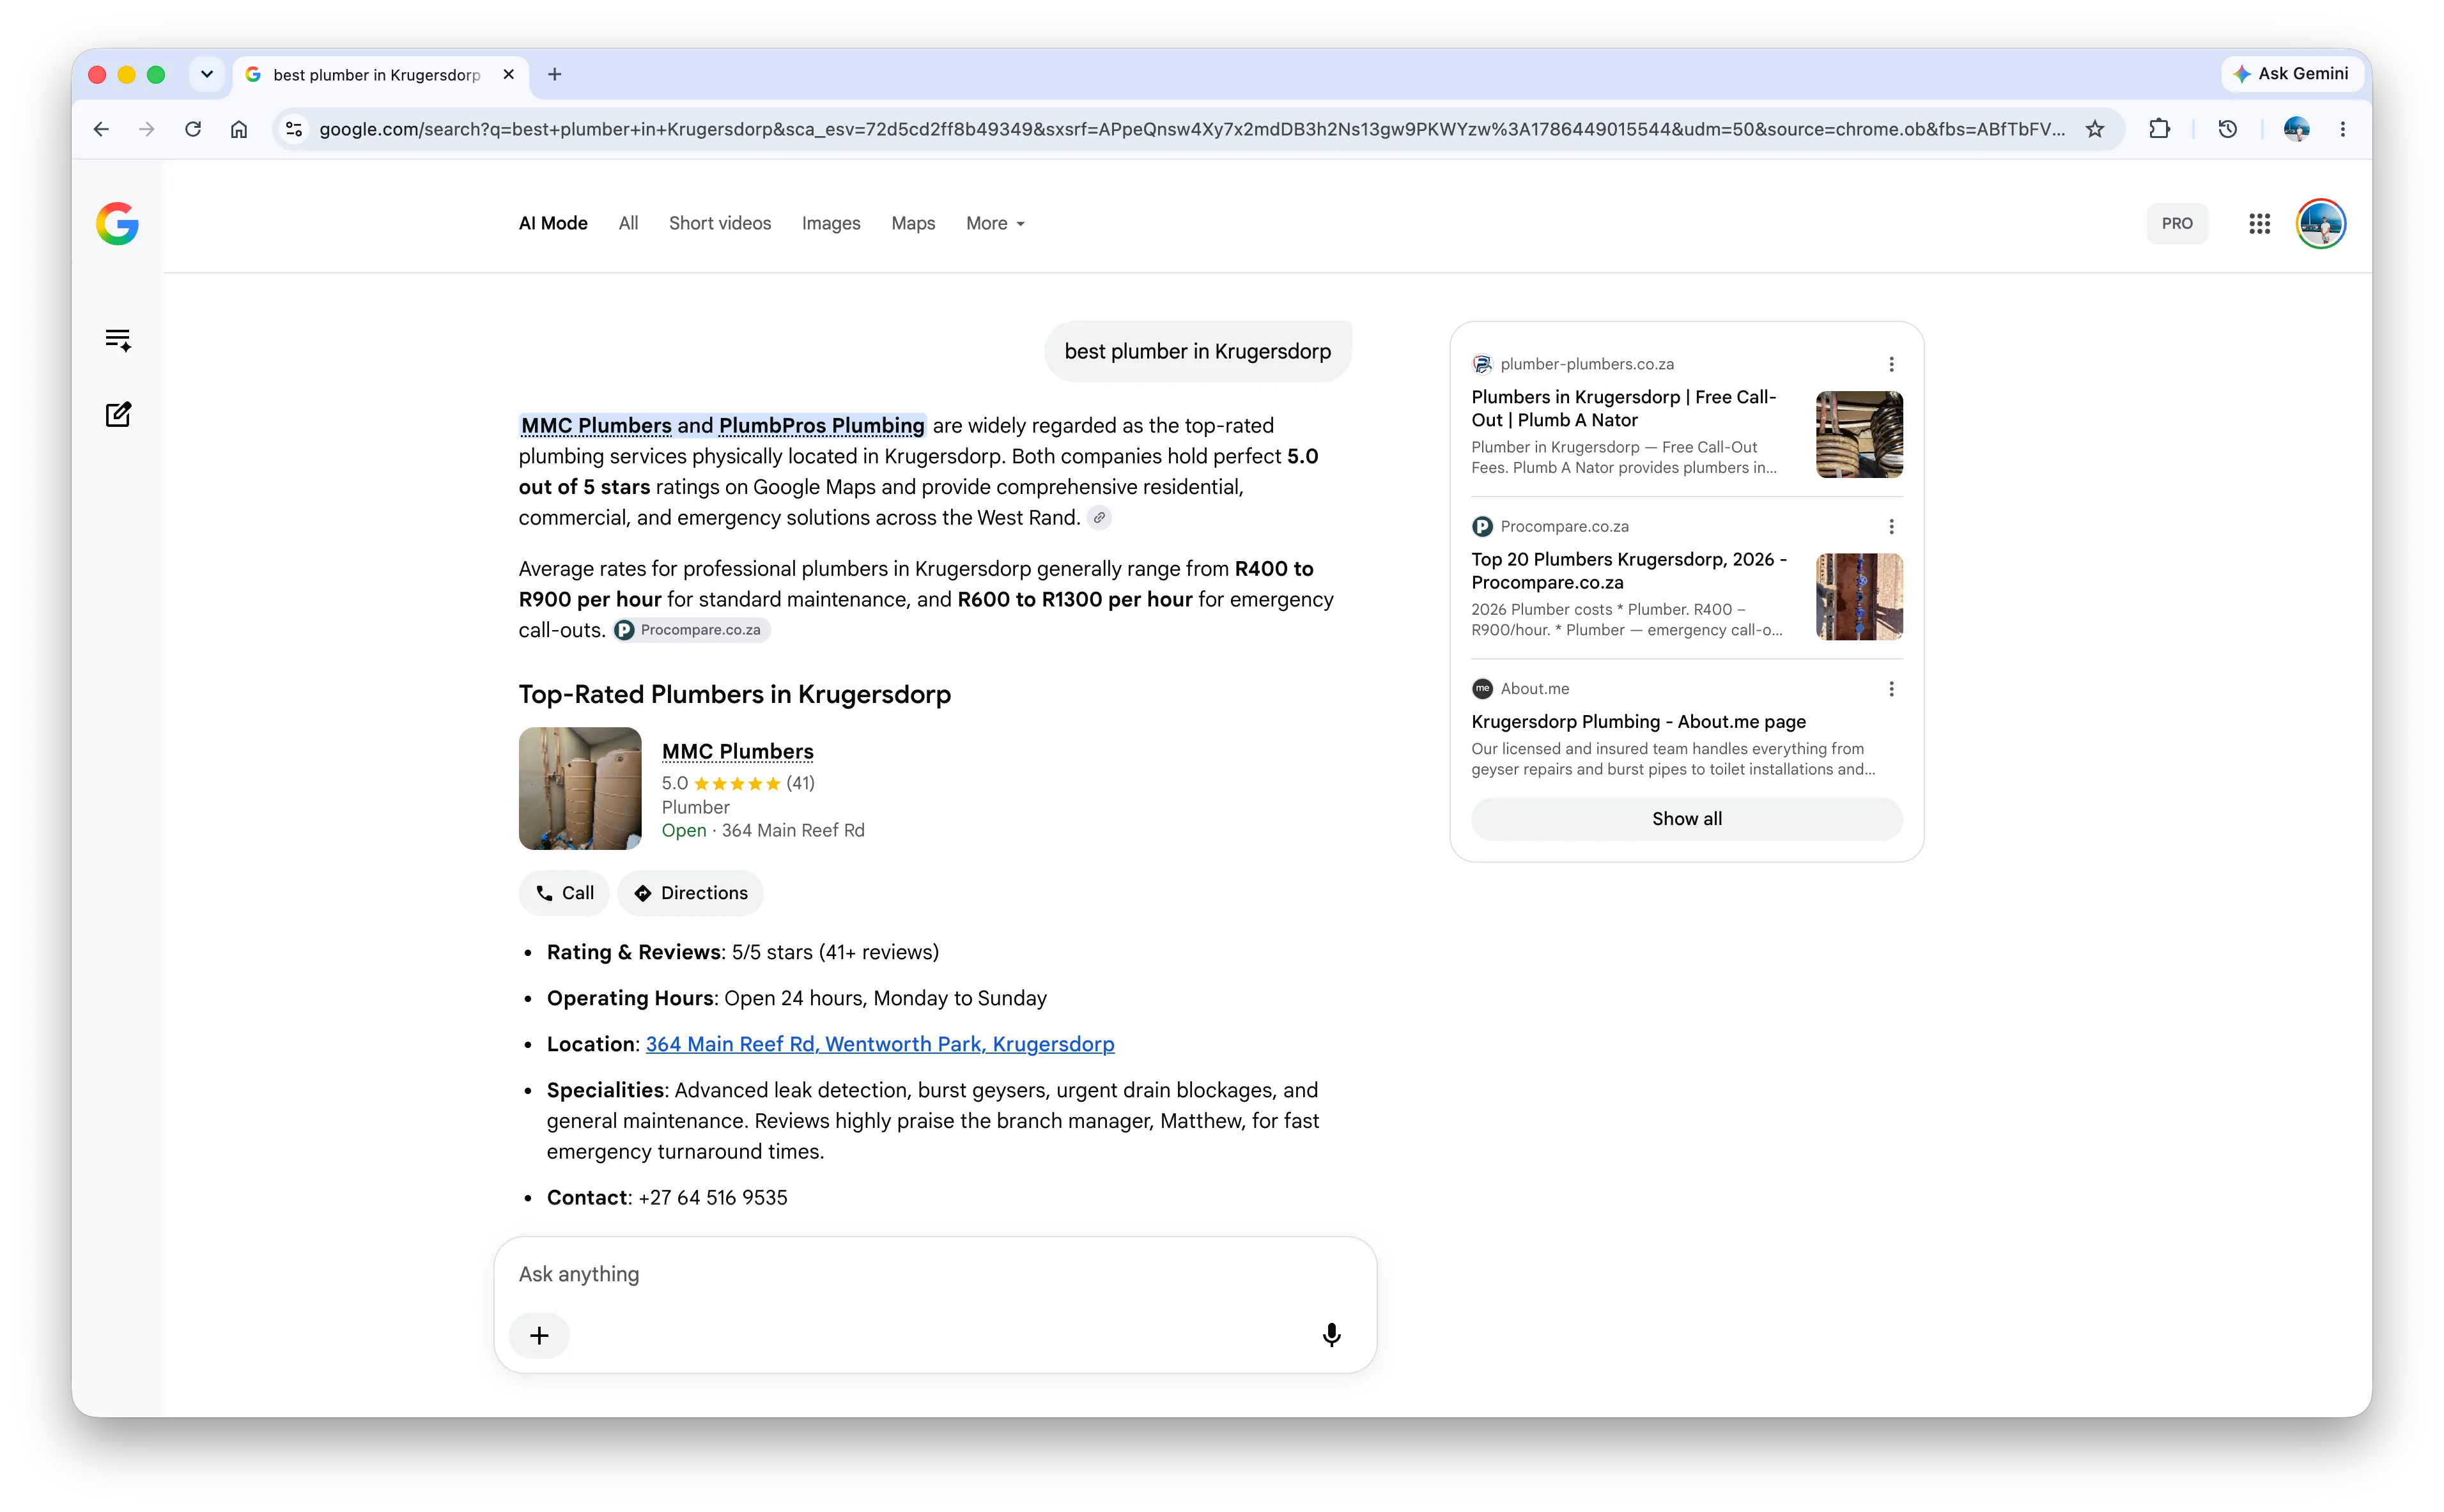The width and height of the screenshot is (2444, 1512).
Task: Open options for Procompare.co.za result
Action: [1891, 526]
